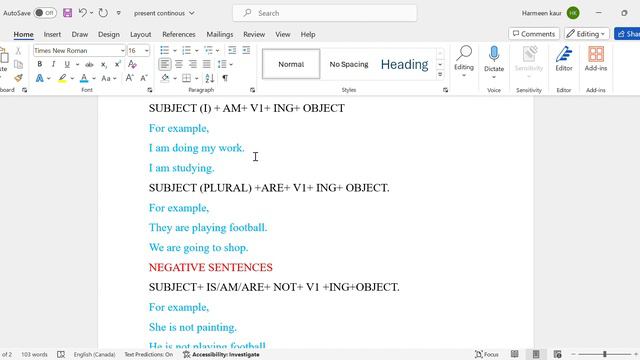The width and height of the screenshot is (640, 360).
Task: Increase font size with Grow Font
Action: click(x=129, y=78)
